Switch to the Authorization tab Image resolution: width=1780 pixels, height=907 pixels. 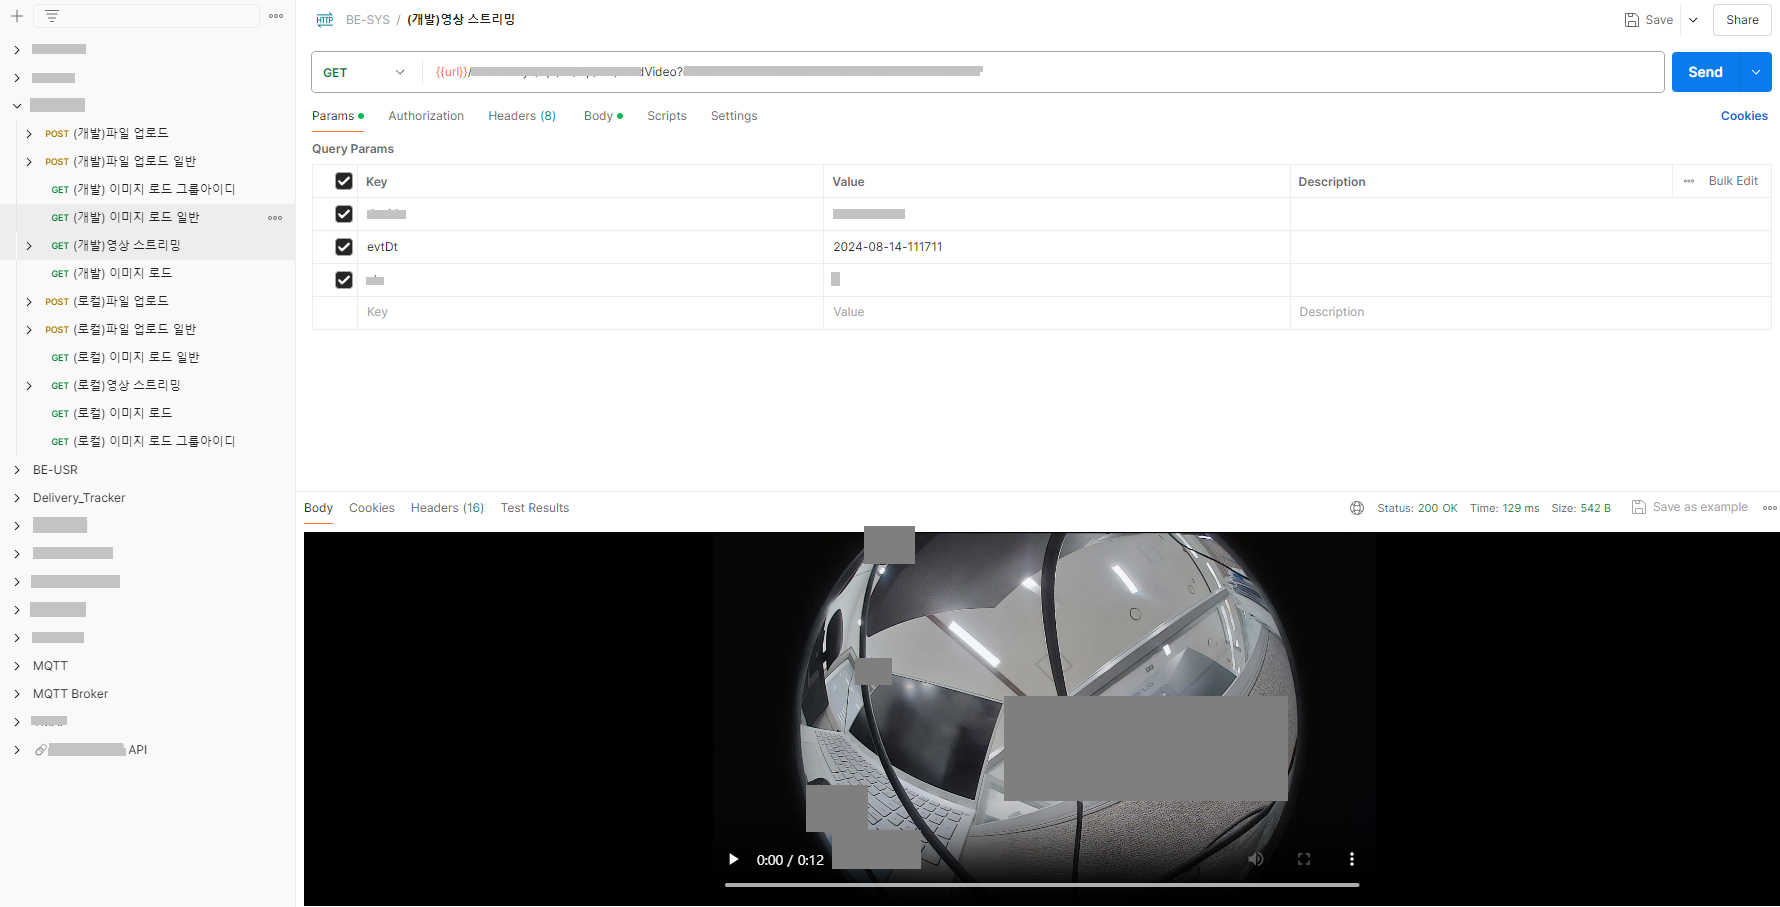(x=426, y=116)
